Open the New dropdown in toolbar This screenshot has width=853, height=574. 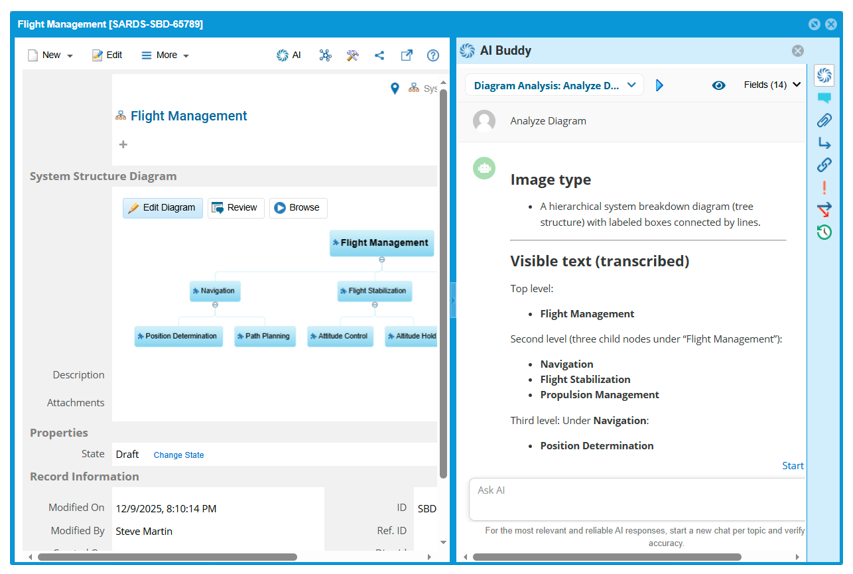(x=50, y=55)
